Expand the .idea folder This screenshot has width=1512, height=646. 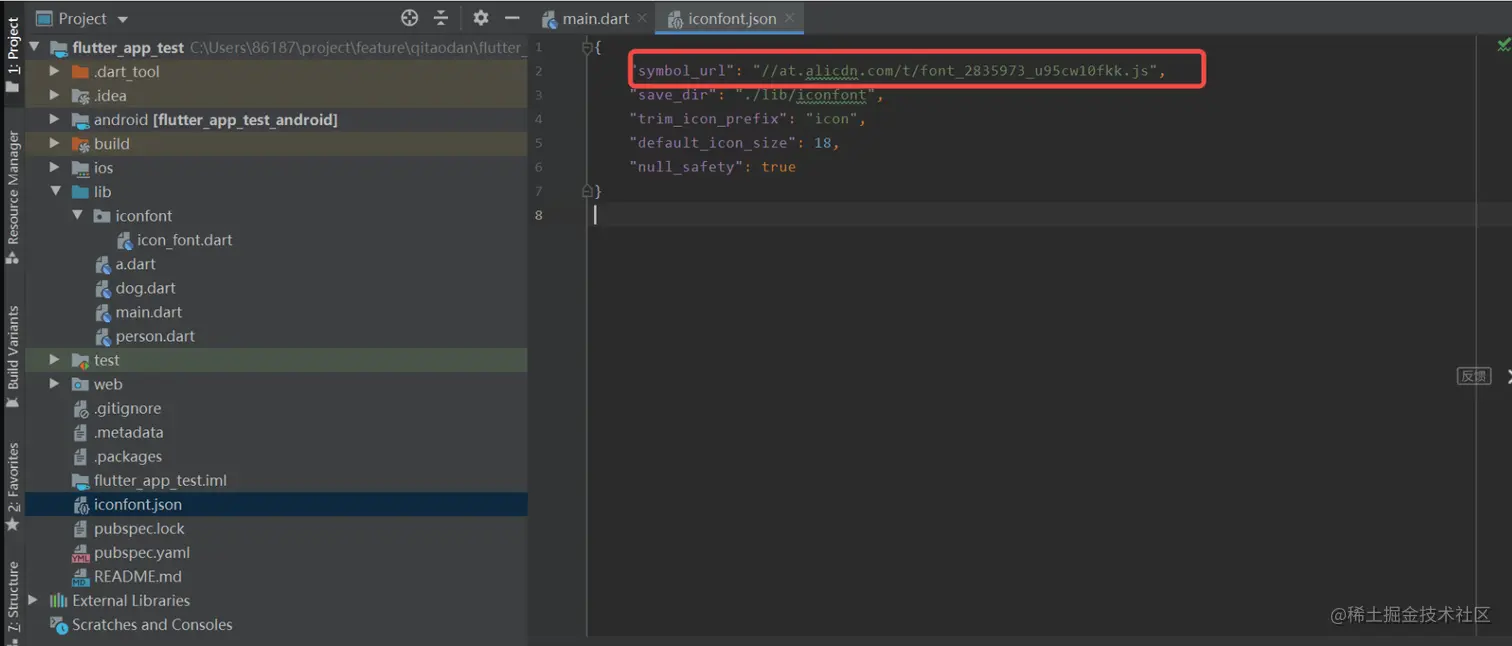[55, 95]
